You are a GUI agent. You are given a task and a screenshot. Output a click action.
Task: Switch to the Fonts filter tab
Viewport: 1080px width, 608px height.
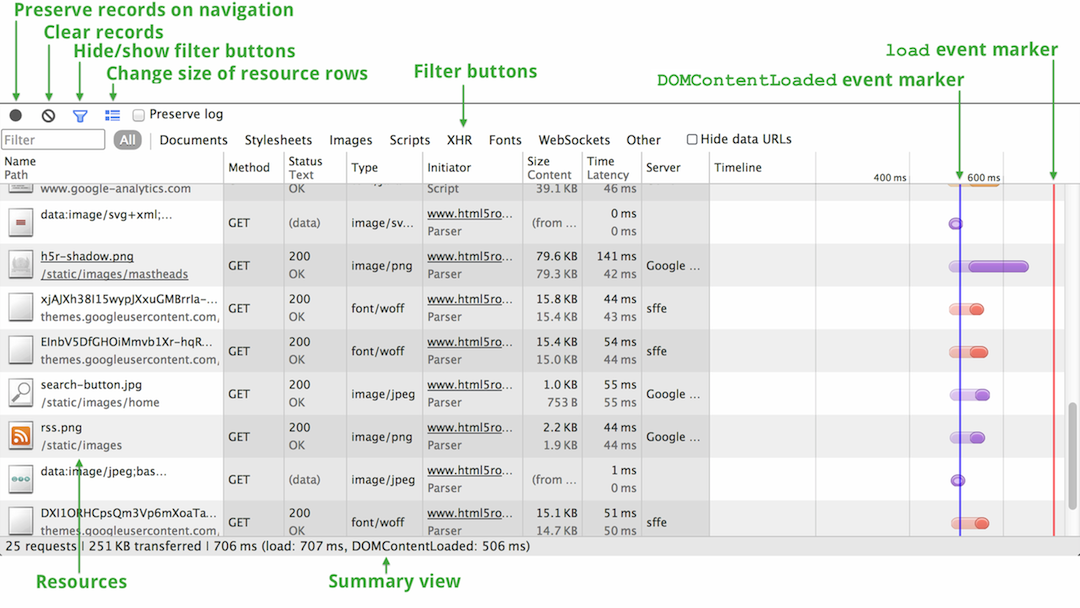pyautogui.click(x=505, y=140)
